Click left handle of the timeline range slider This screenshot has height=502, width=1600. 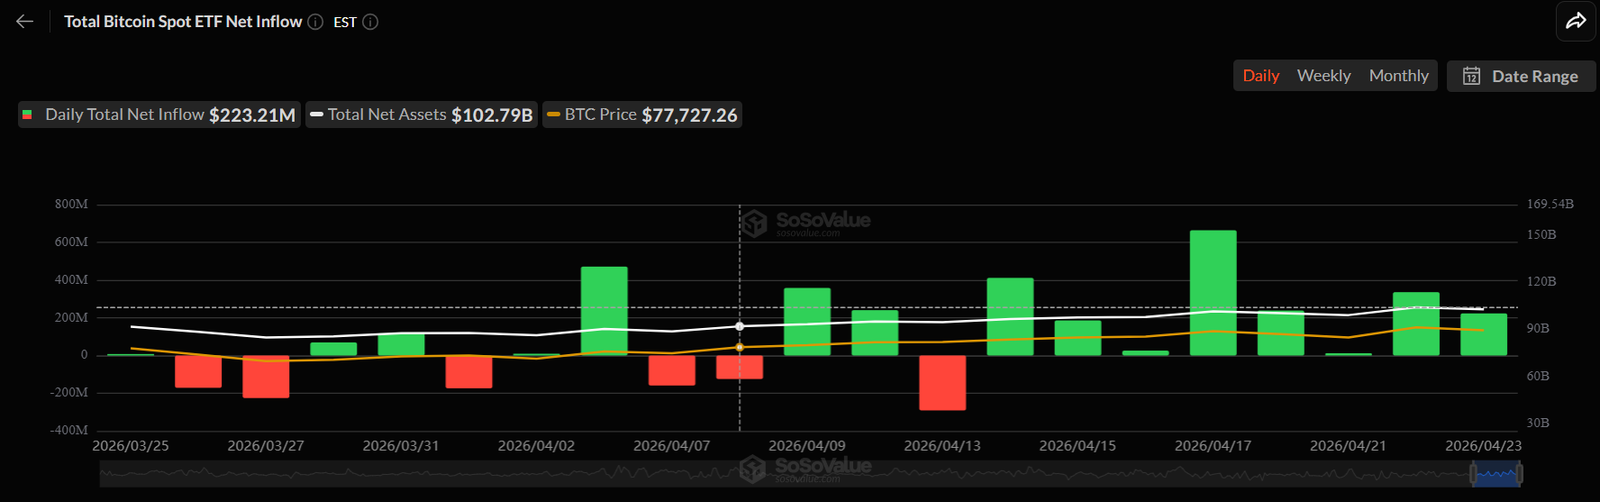coord(1473,473)
